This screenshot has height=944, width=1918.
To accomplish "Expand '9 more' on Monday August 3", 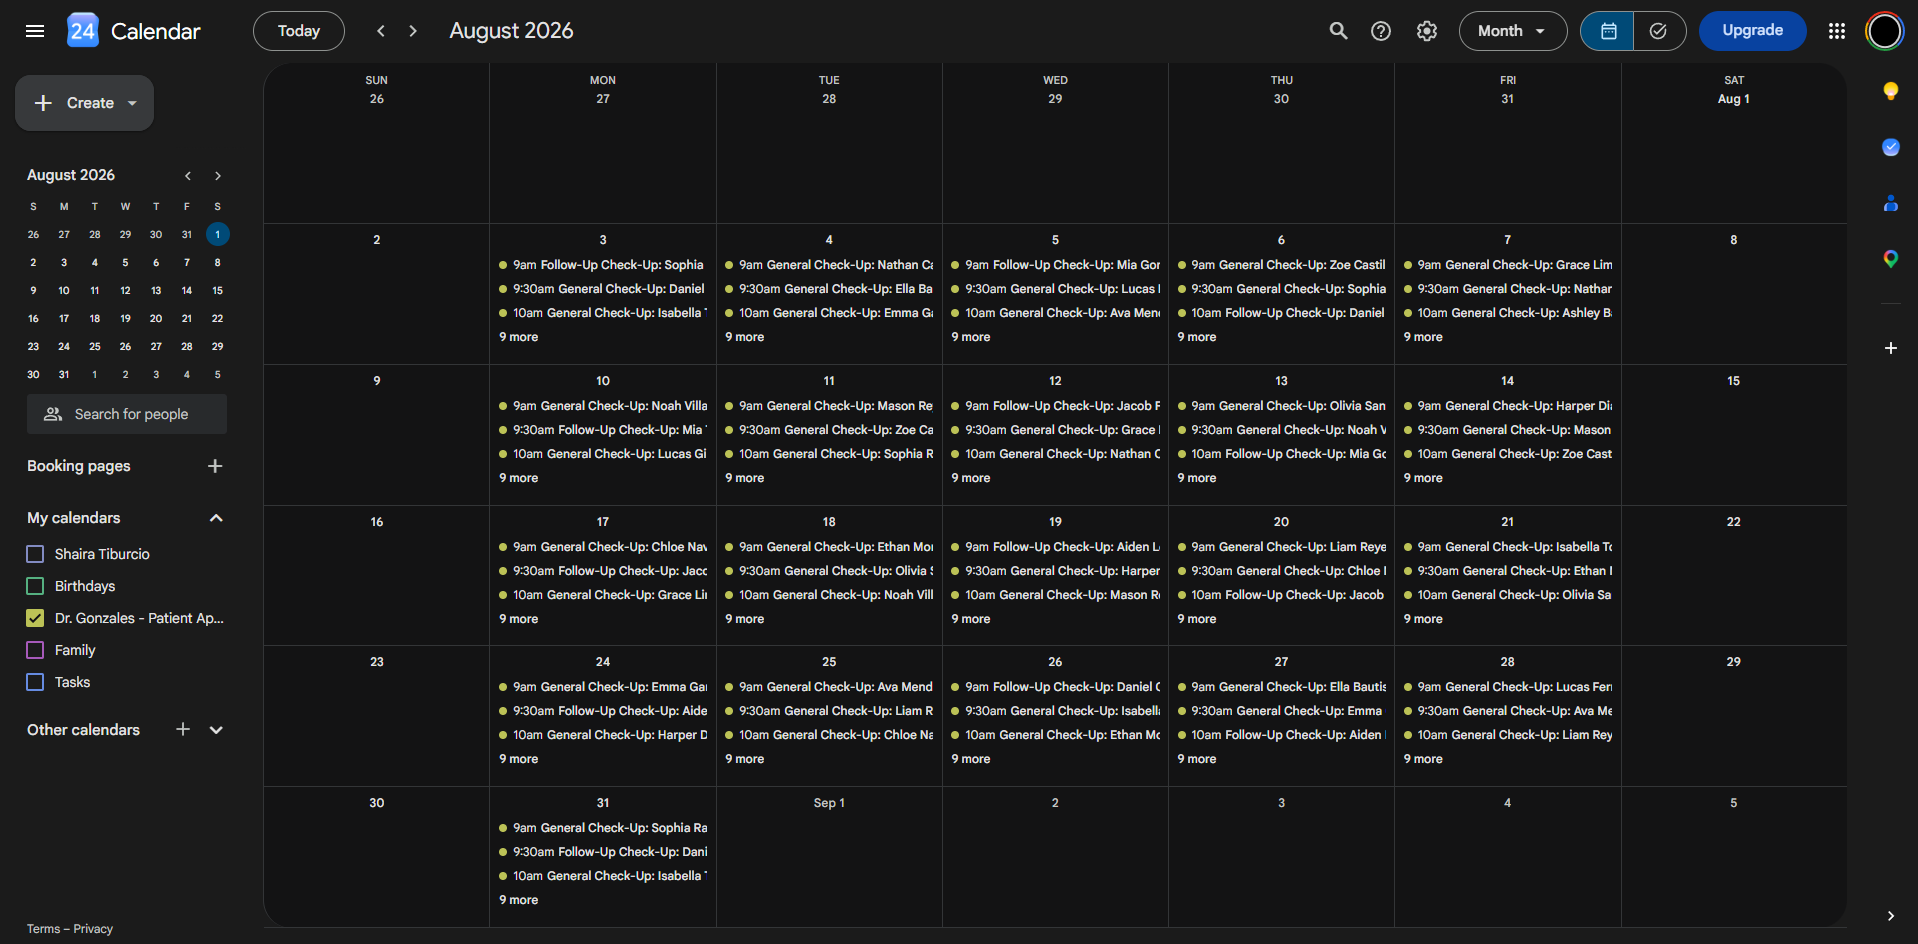I will (519, 337).
